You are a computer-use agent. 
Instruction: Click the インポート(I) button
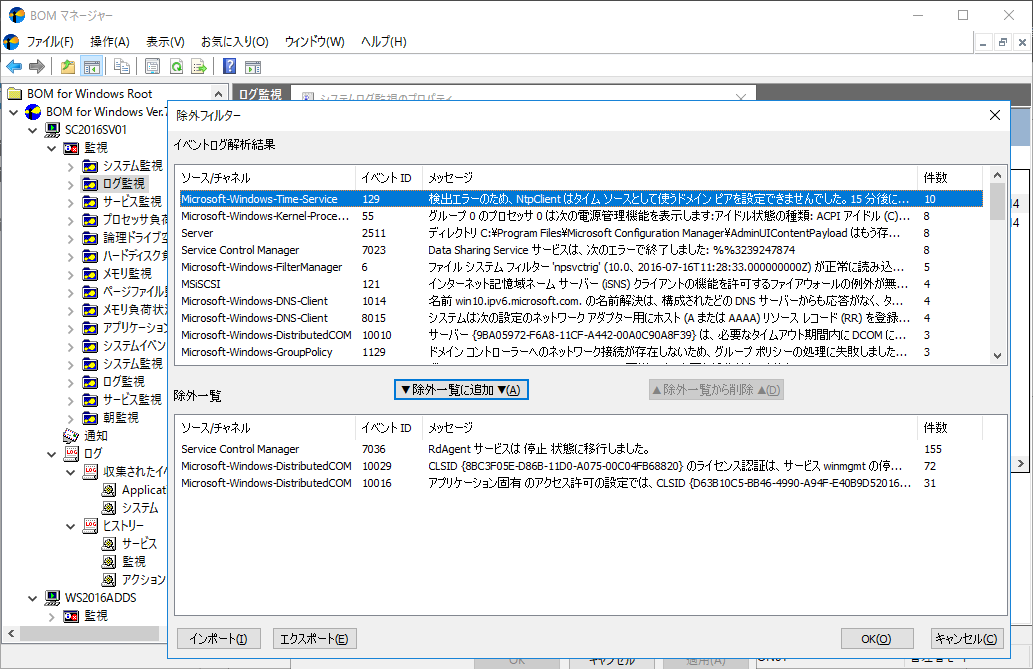(x=219, y=638)
